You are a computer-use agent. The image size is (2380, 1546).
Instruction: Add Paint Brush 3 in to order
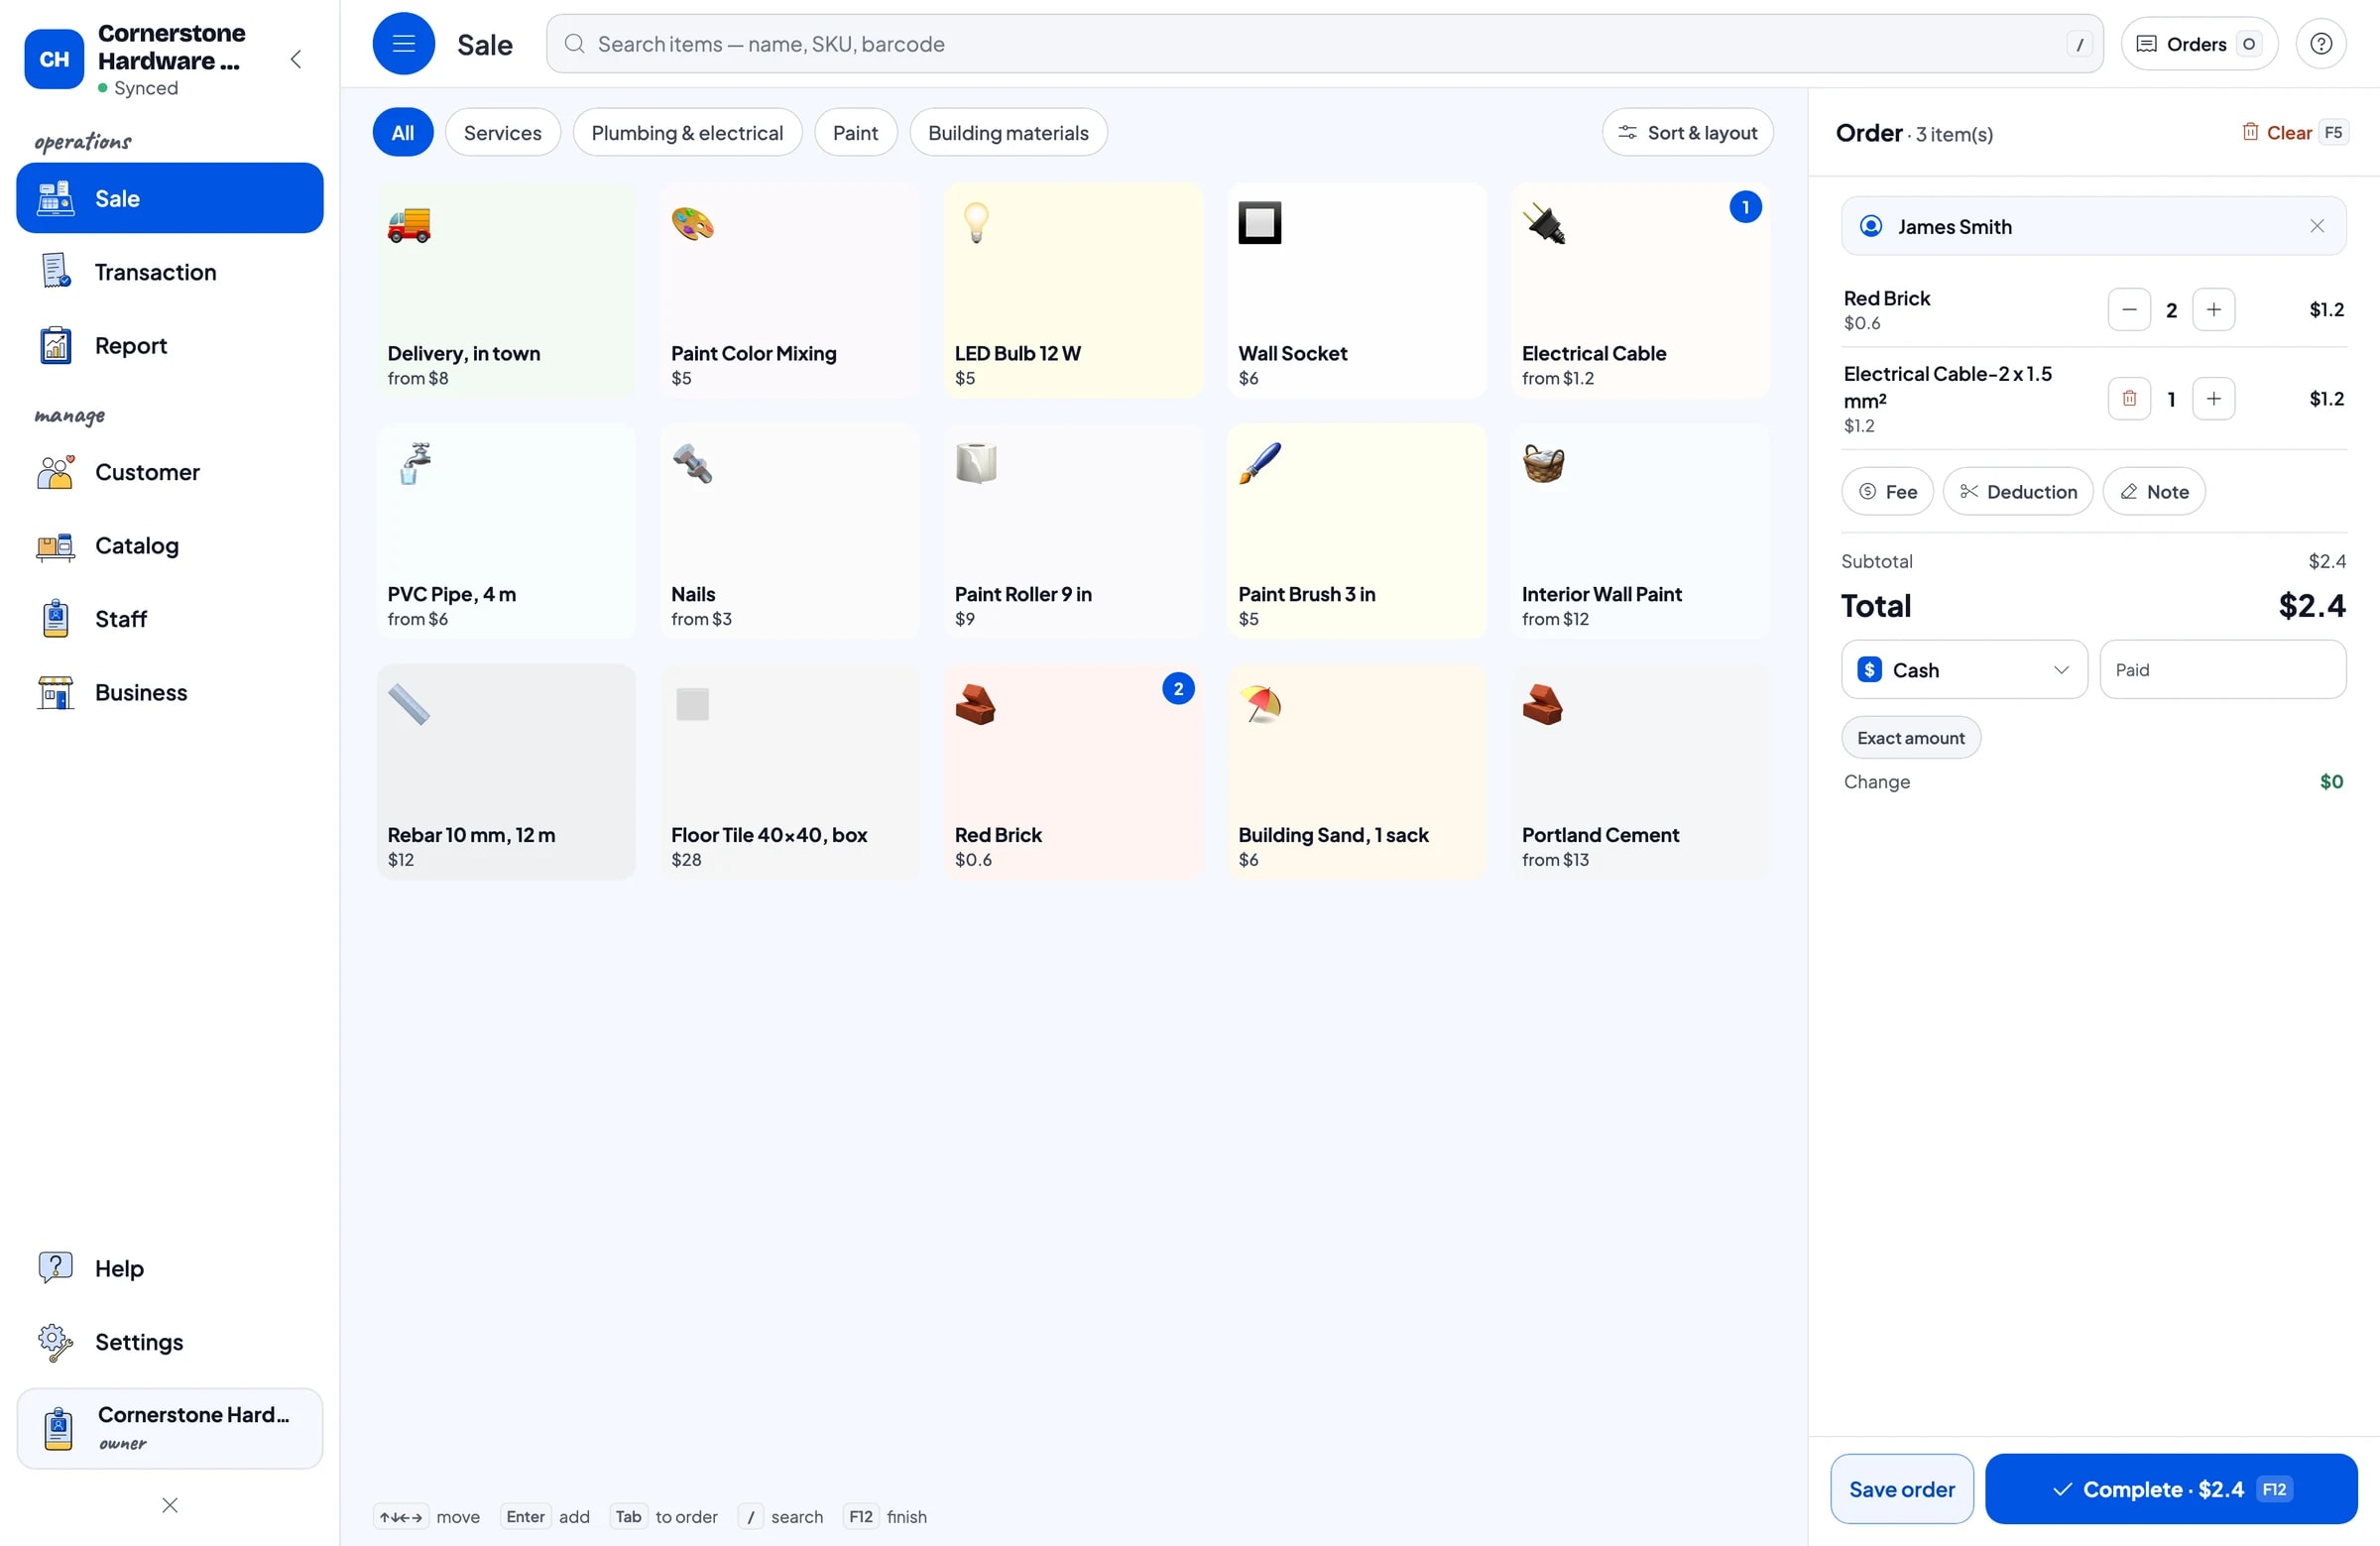[x=1357, y=531]
